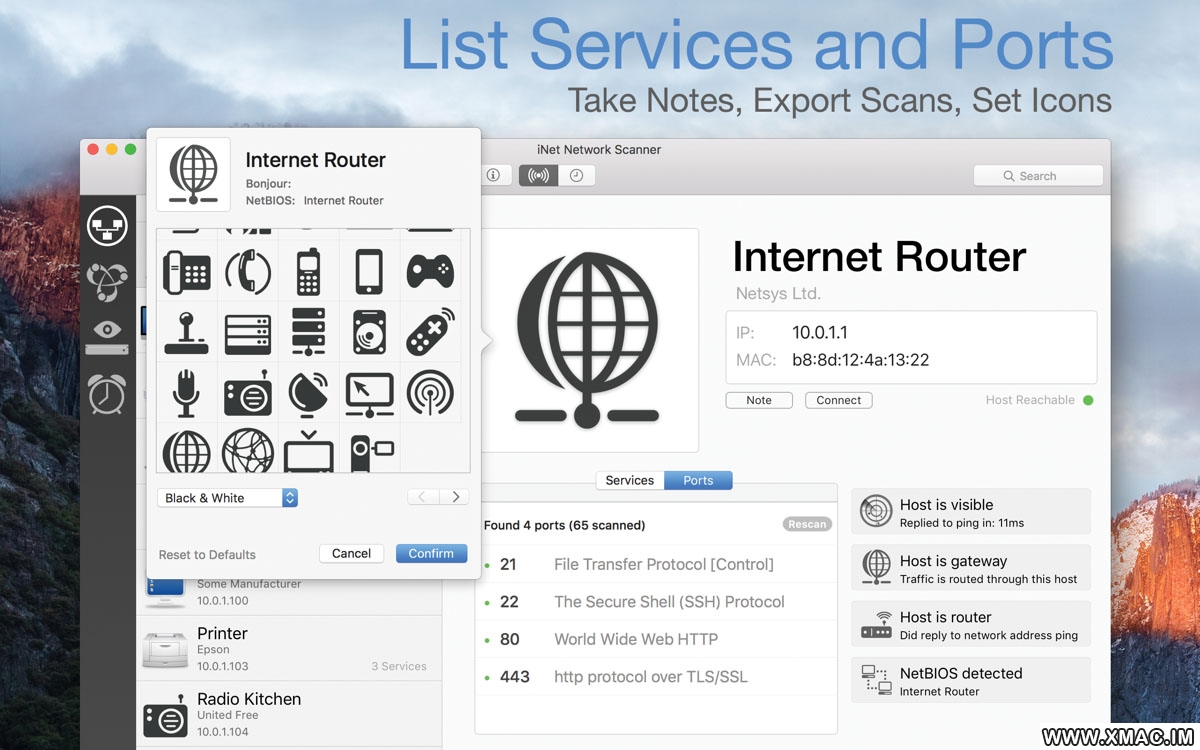1200x750 pixels.
Task: Switch to the scan signal toolbar segment
Action: (x=538, y=175)
